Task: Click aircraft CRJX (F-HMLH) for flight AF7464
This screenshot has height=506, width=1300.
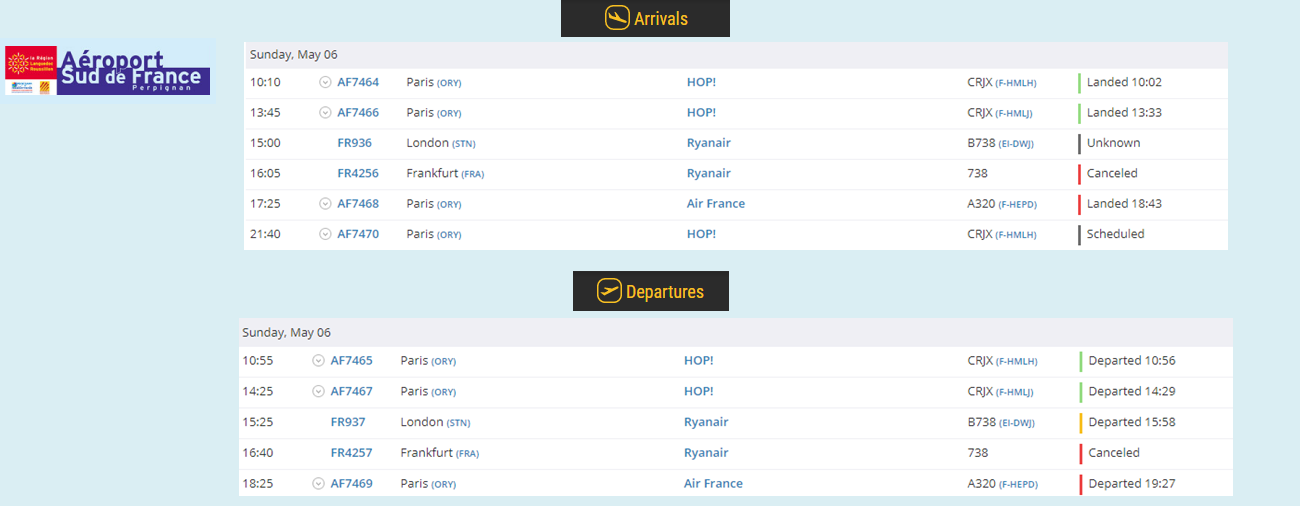Action: click(x=1002, y=82)
